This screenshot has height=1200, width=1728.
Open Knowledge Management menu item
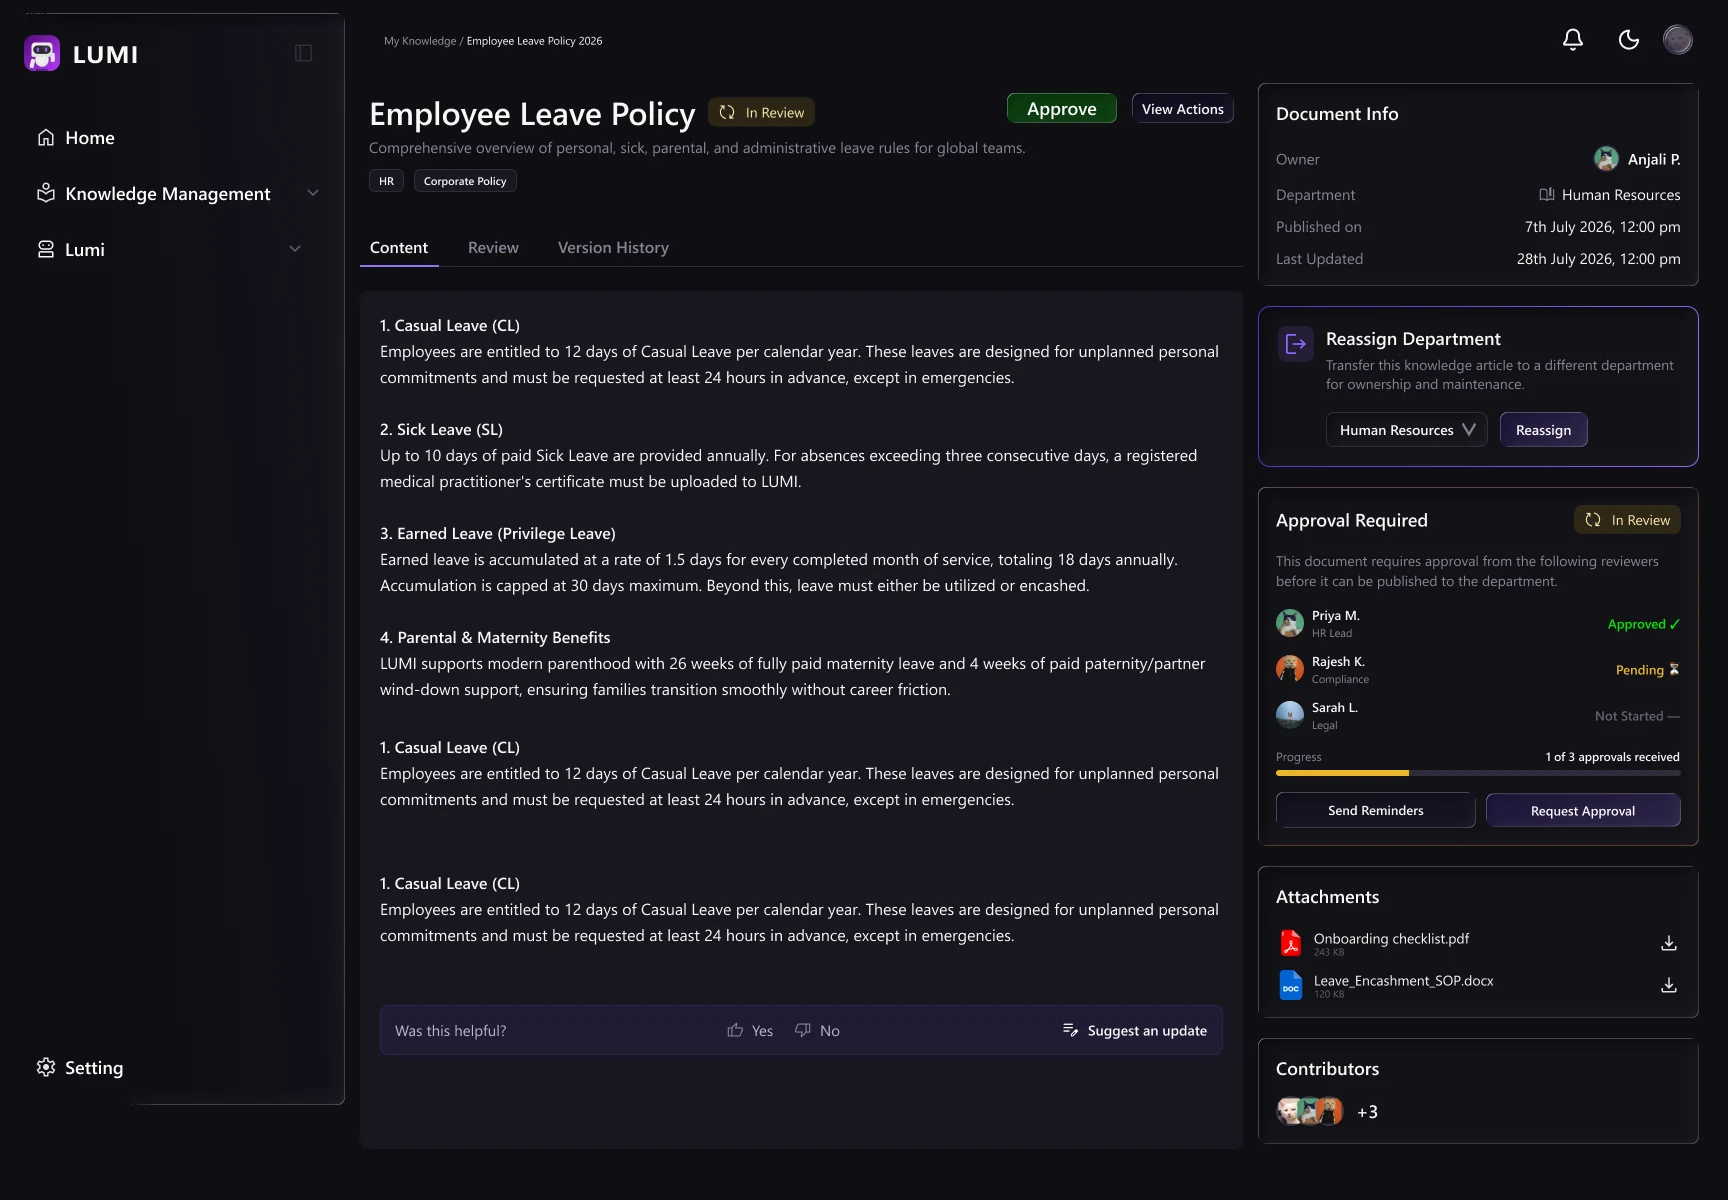tap(167, 193)
